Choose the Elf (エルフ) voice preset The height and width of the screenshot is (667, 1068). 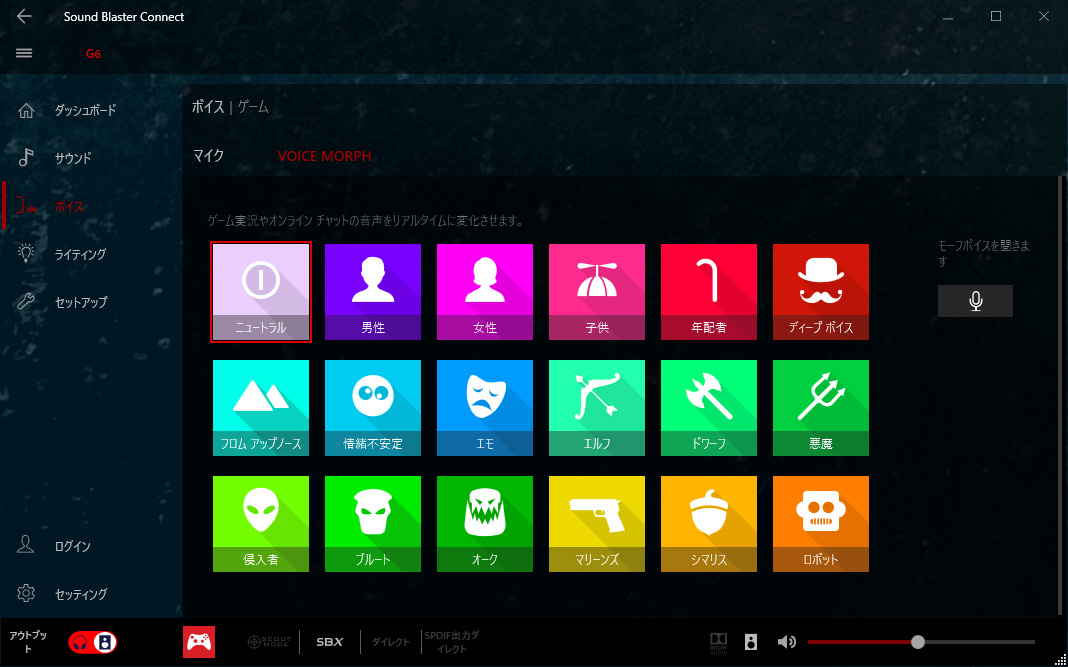596,407
